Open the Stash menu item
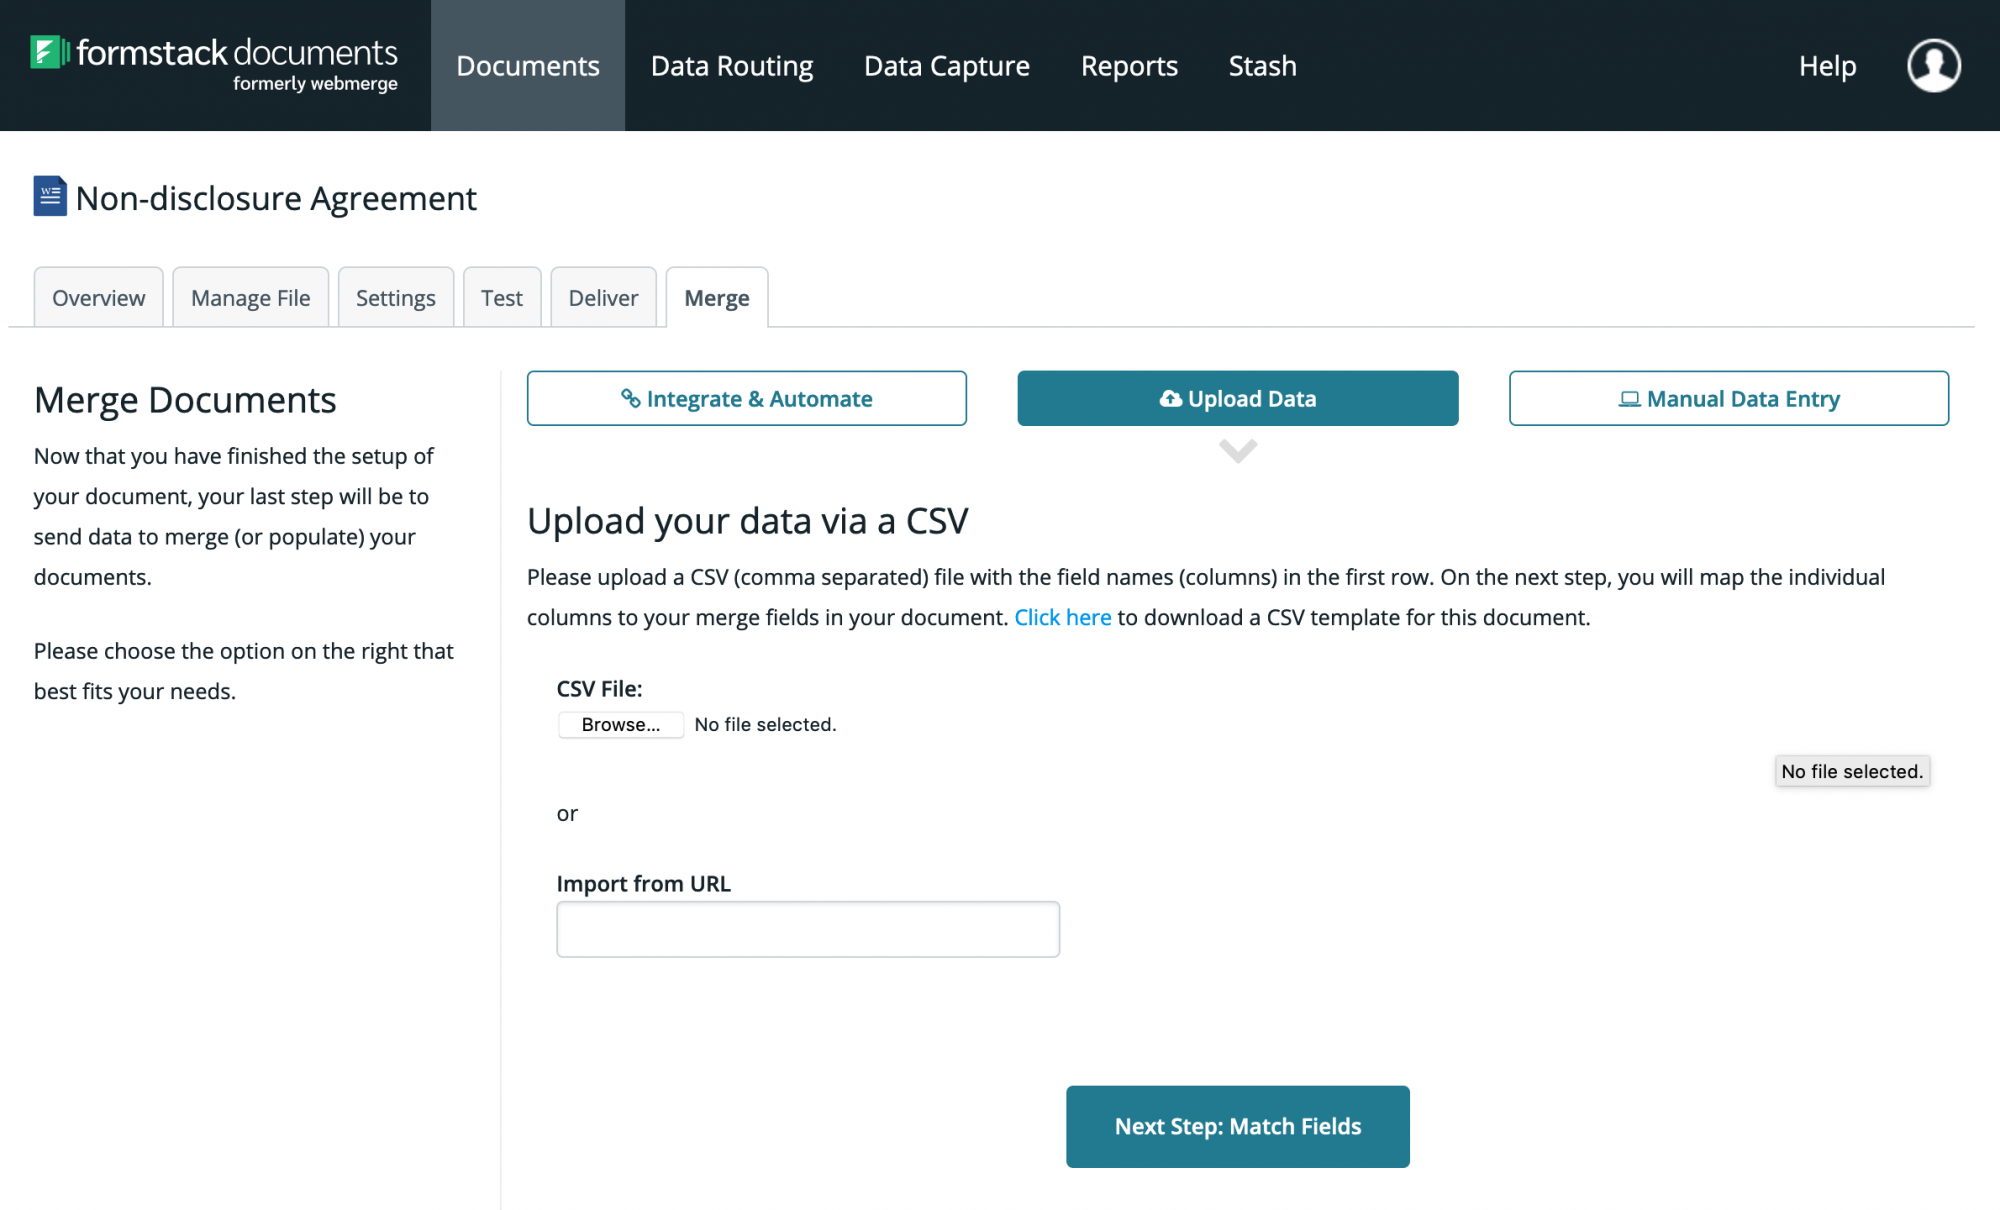 click(x=1262, y=65)
